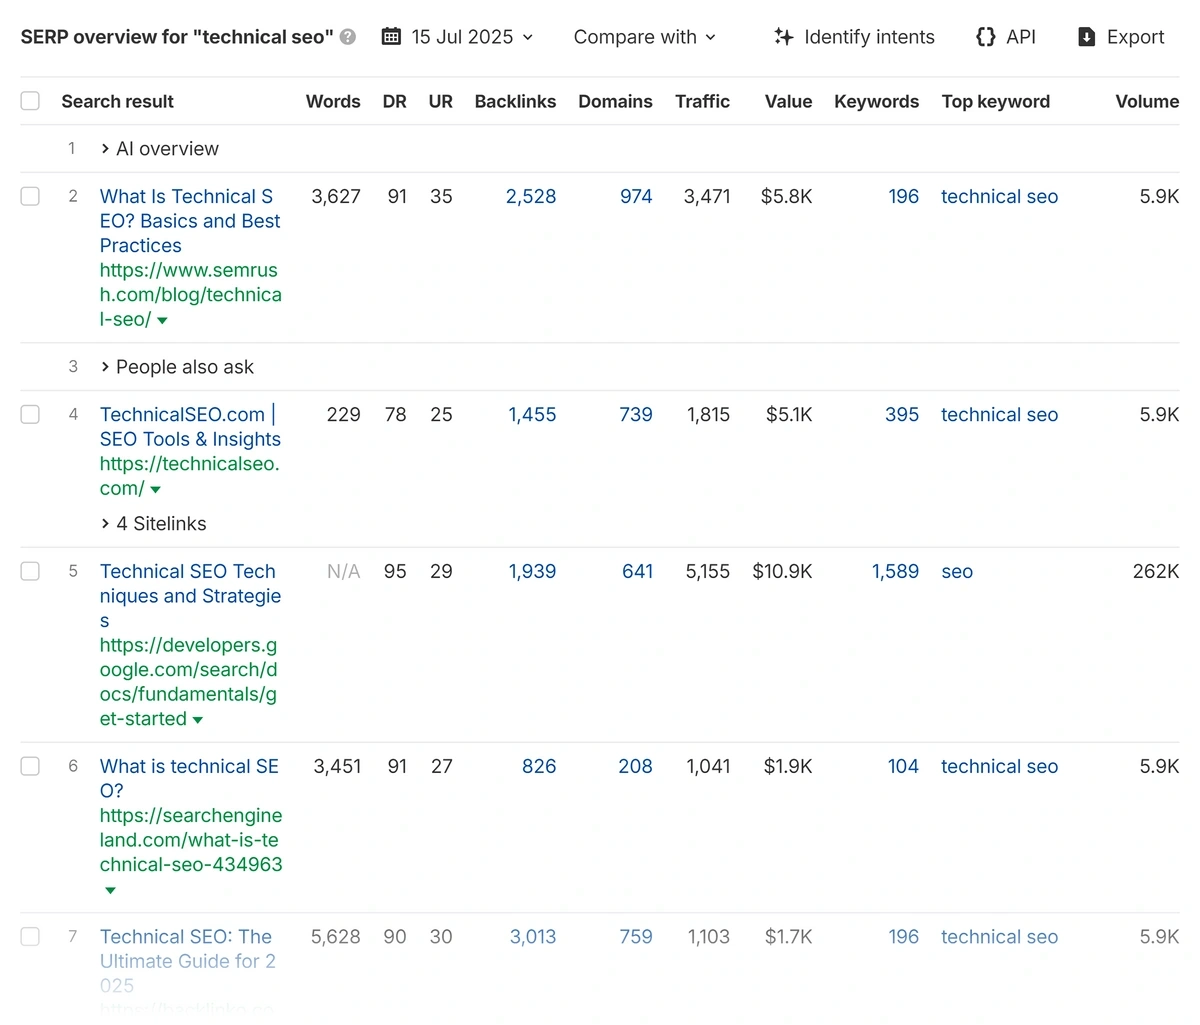Open the 759 domains value
This screenshot has width=1200, height=1025.
[636, 937]
